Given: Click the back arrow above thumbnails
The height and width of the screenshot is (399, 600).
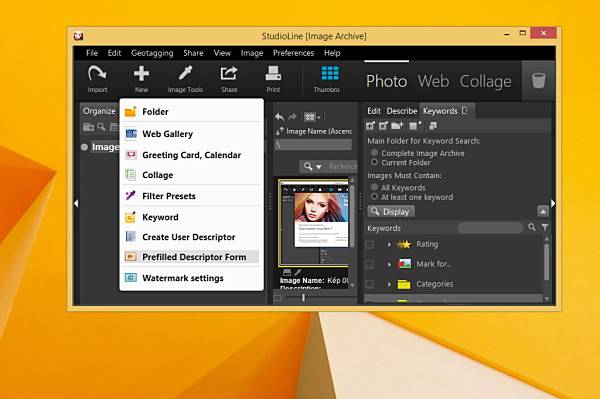Looking at the screenshot, I should click(x=280, y=117).
